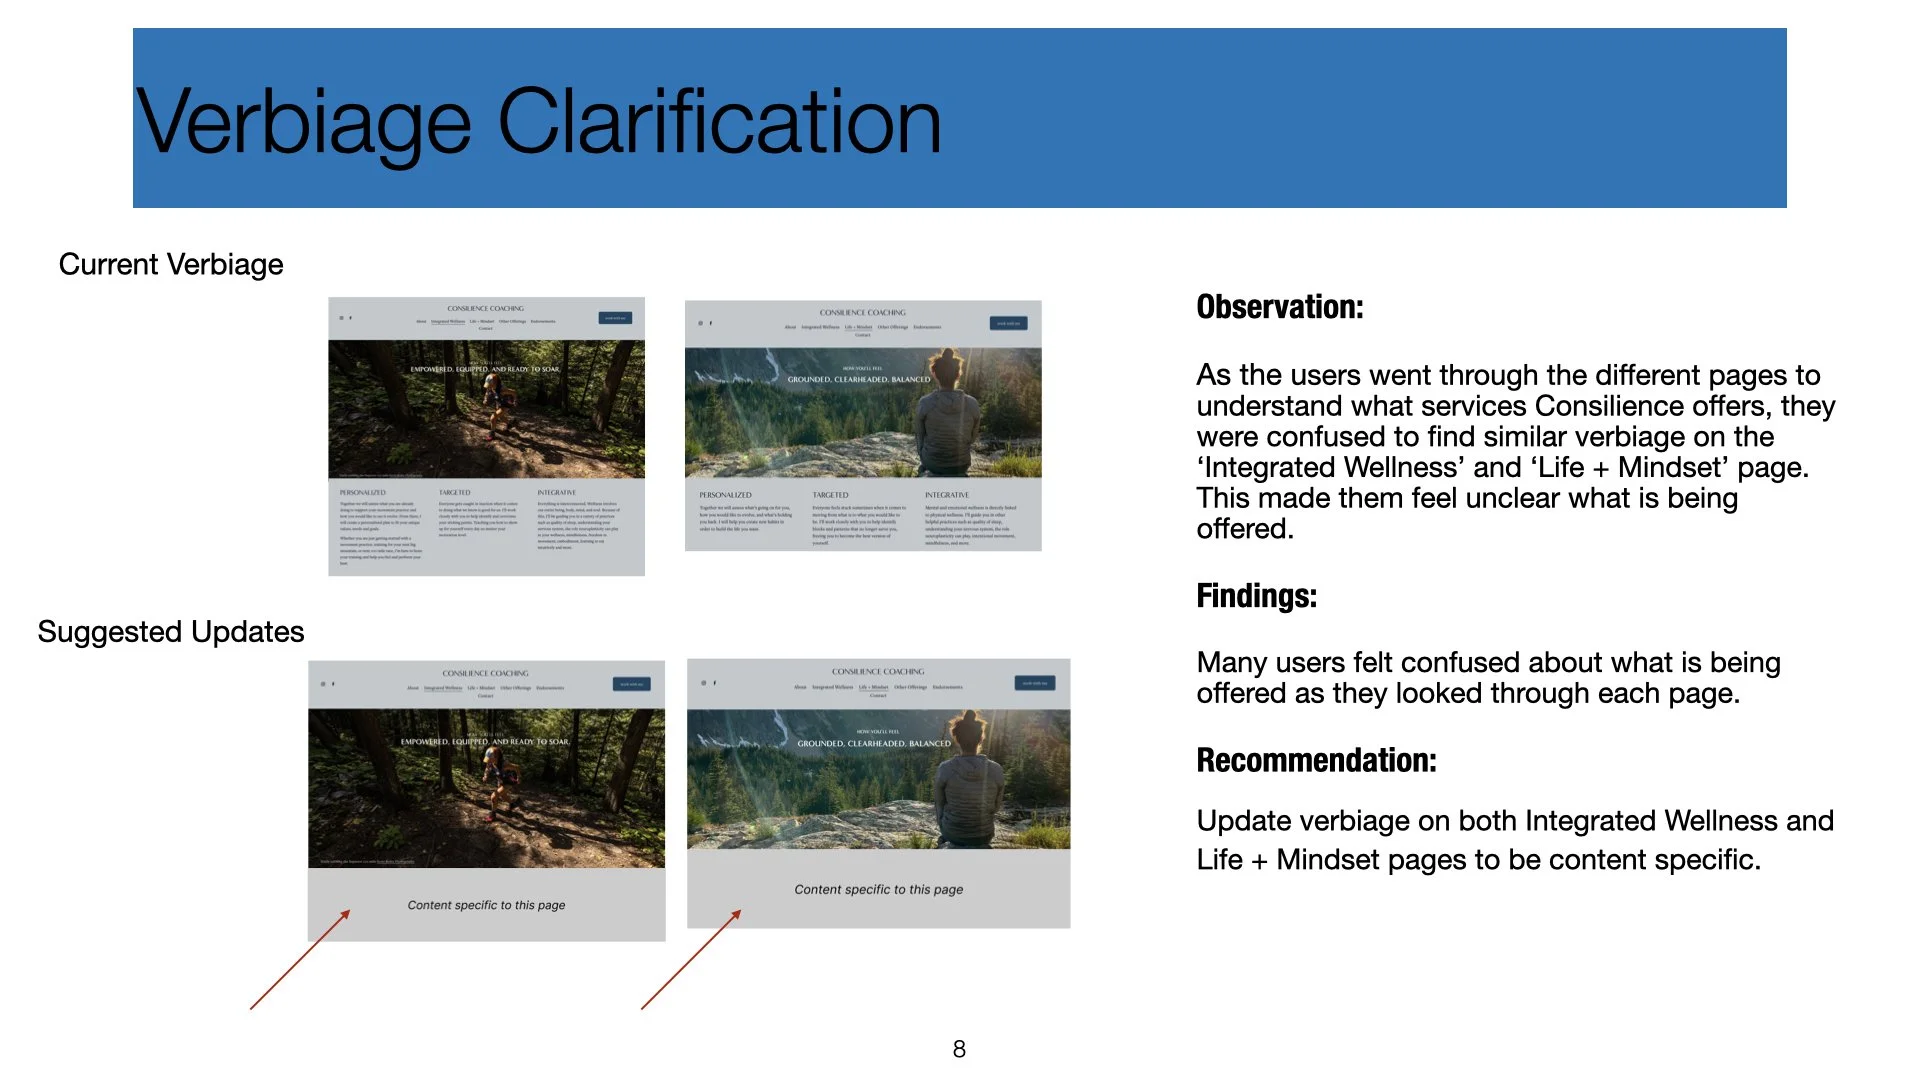
Task: Select the Observation heading
Action: click(1279, 307)
